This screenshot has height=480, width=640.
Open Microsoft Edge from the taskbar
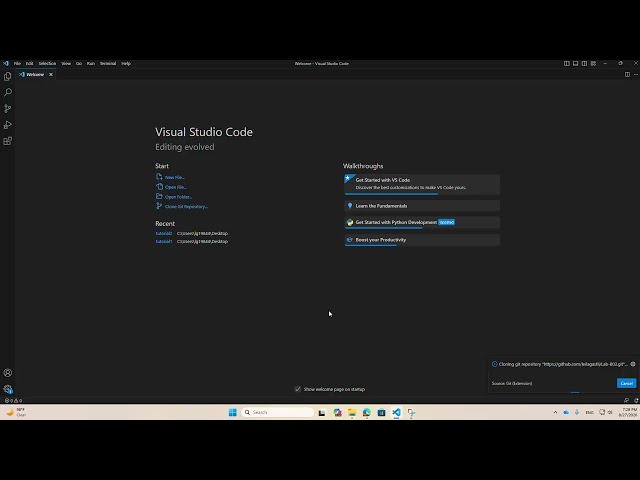click(x=367, y=412)
